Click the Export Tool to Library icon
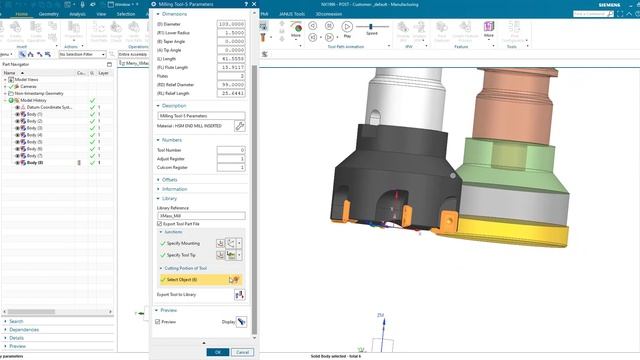 tap(240, 295)
